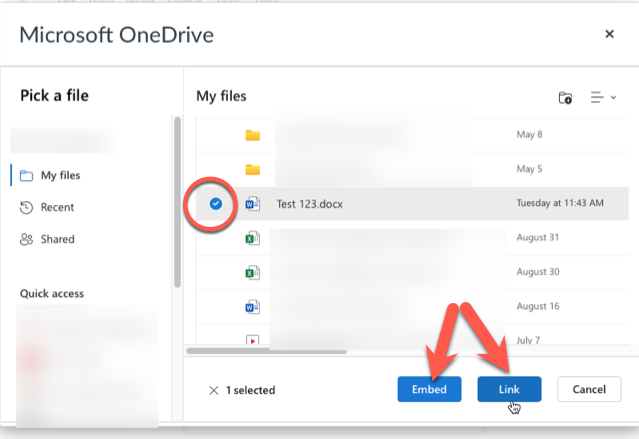The image size is (639, 439).
Task: Click the Word icon of Test 123.docx
Action: point(252,203)
